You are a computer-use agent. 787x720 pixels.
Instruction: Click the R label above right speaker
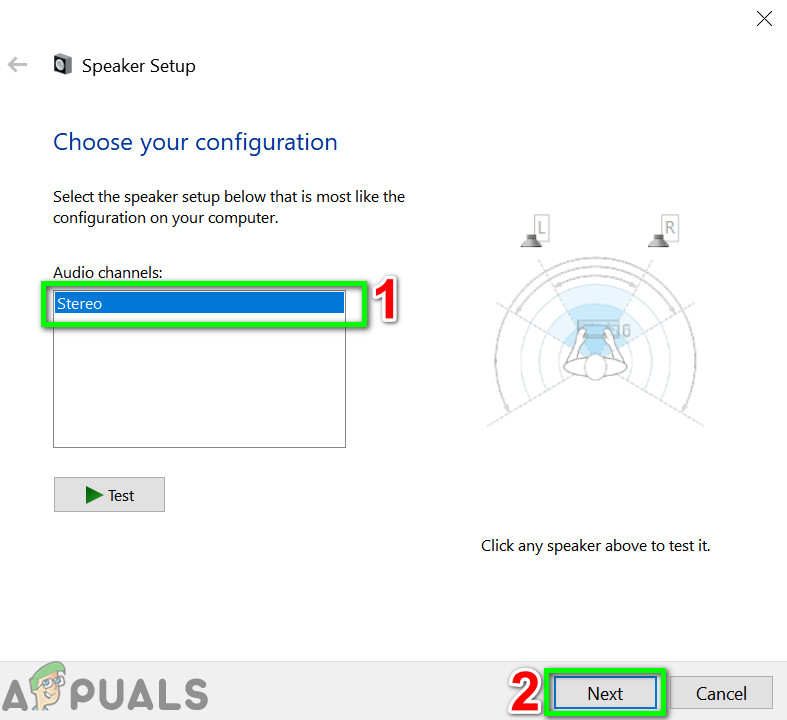tap(670, 227)
